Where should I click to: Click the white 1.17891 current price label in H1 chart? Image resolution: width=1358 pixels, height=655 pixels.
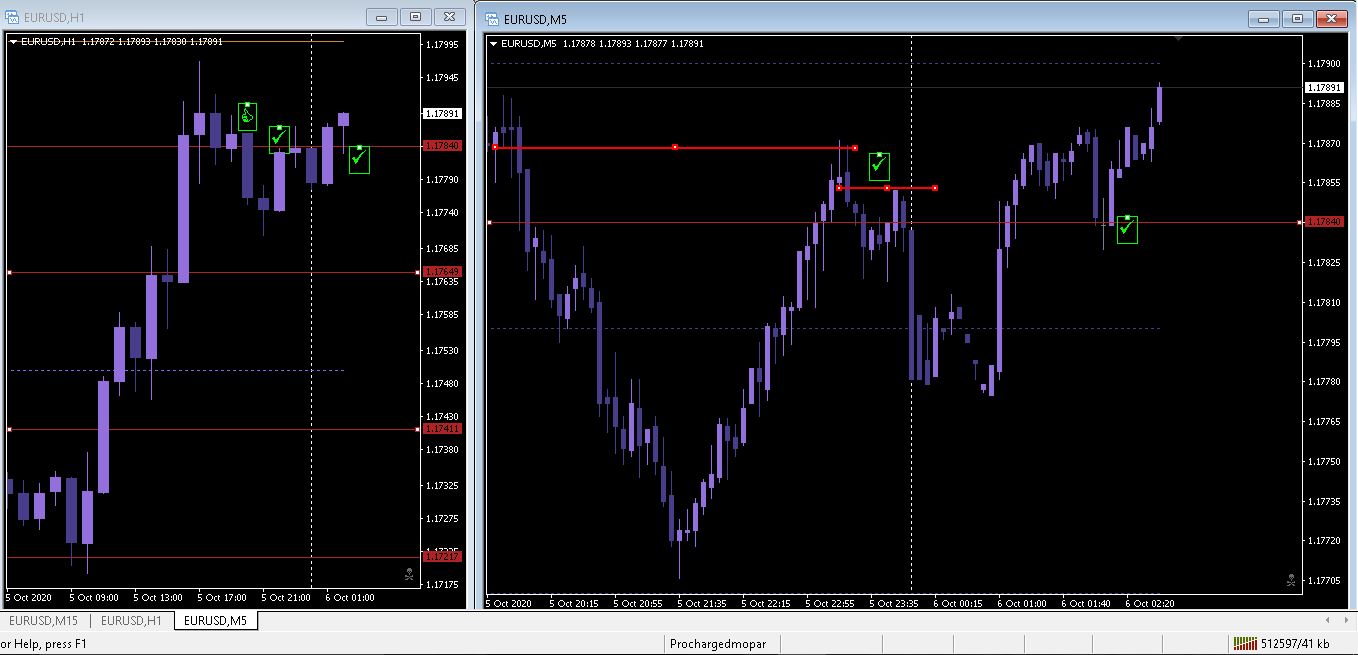(443, 114)
